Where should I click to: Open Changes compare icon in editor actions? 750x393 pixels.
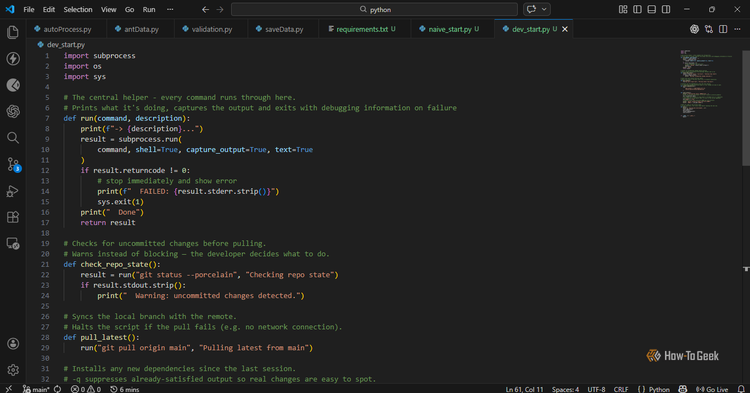tap(709, 29)
